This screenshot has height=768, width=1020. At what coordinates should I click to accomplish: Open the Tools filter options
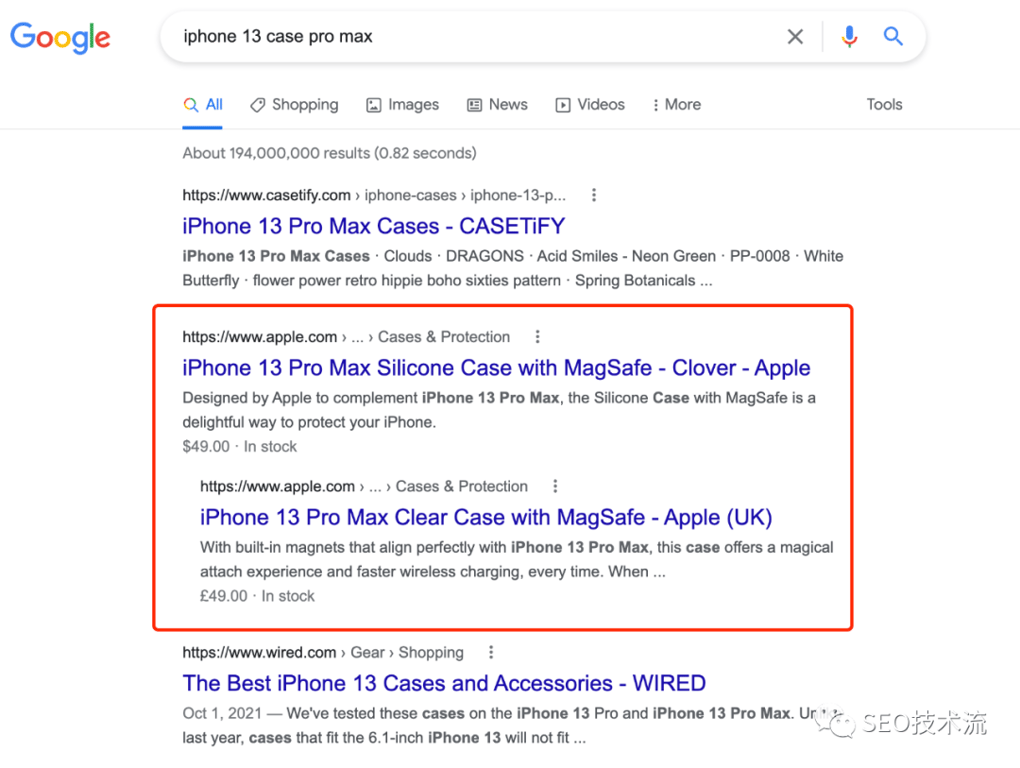[884, 105]
